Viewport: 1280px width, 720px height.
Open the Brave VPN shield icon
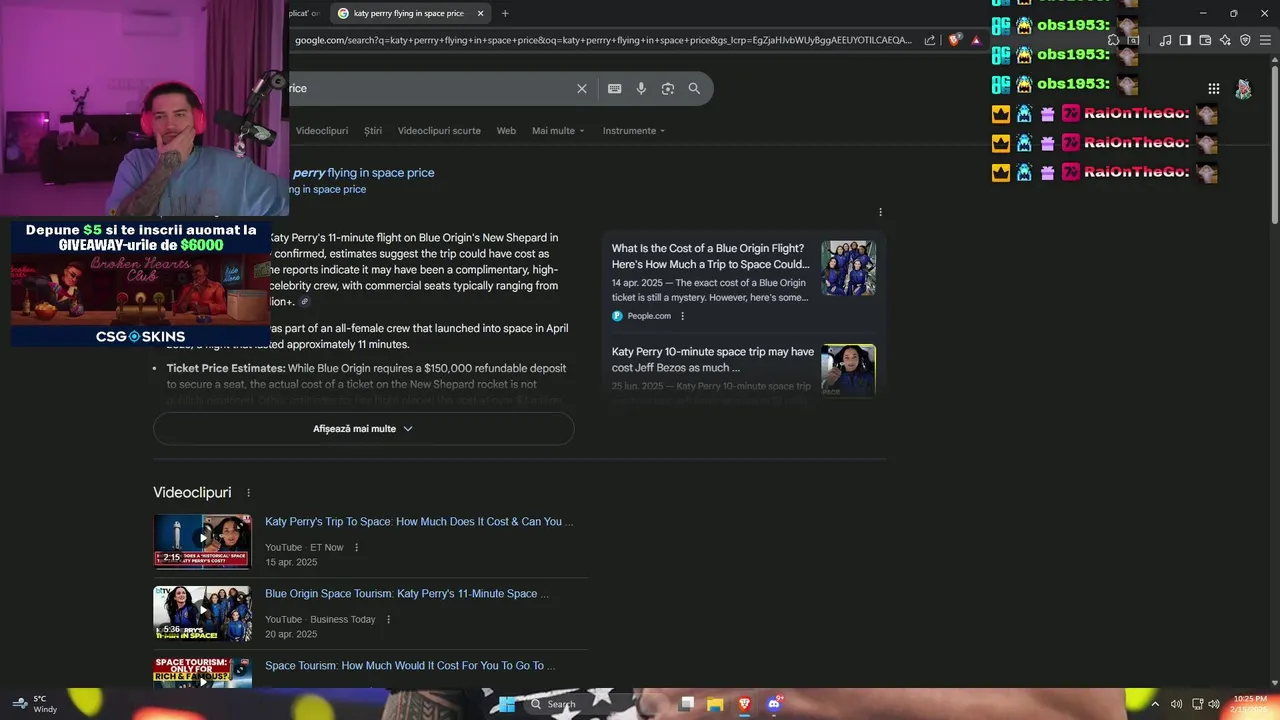(x=1245, y=40)
